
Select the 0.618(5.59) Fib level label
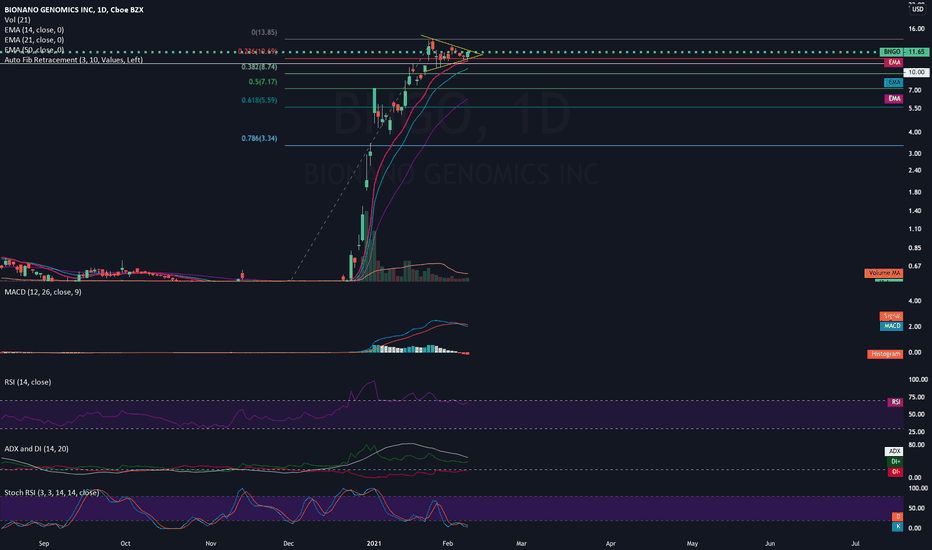(259, 100)
